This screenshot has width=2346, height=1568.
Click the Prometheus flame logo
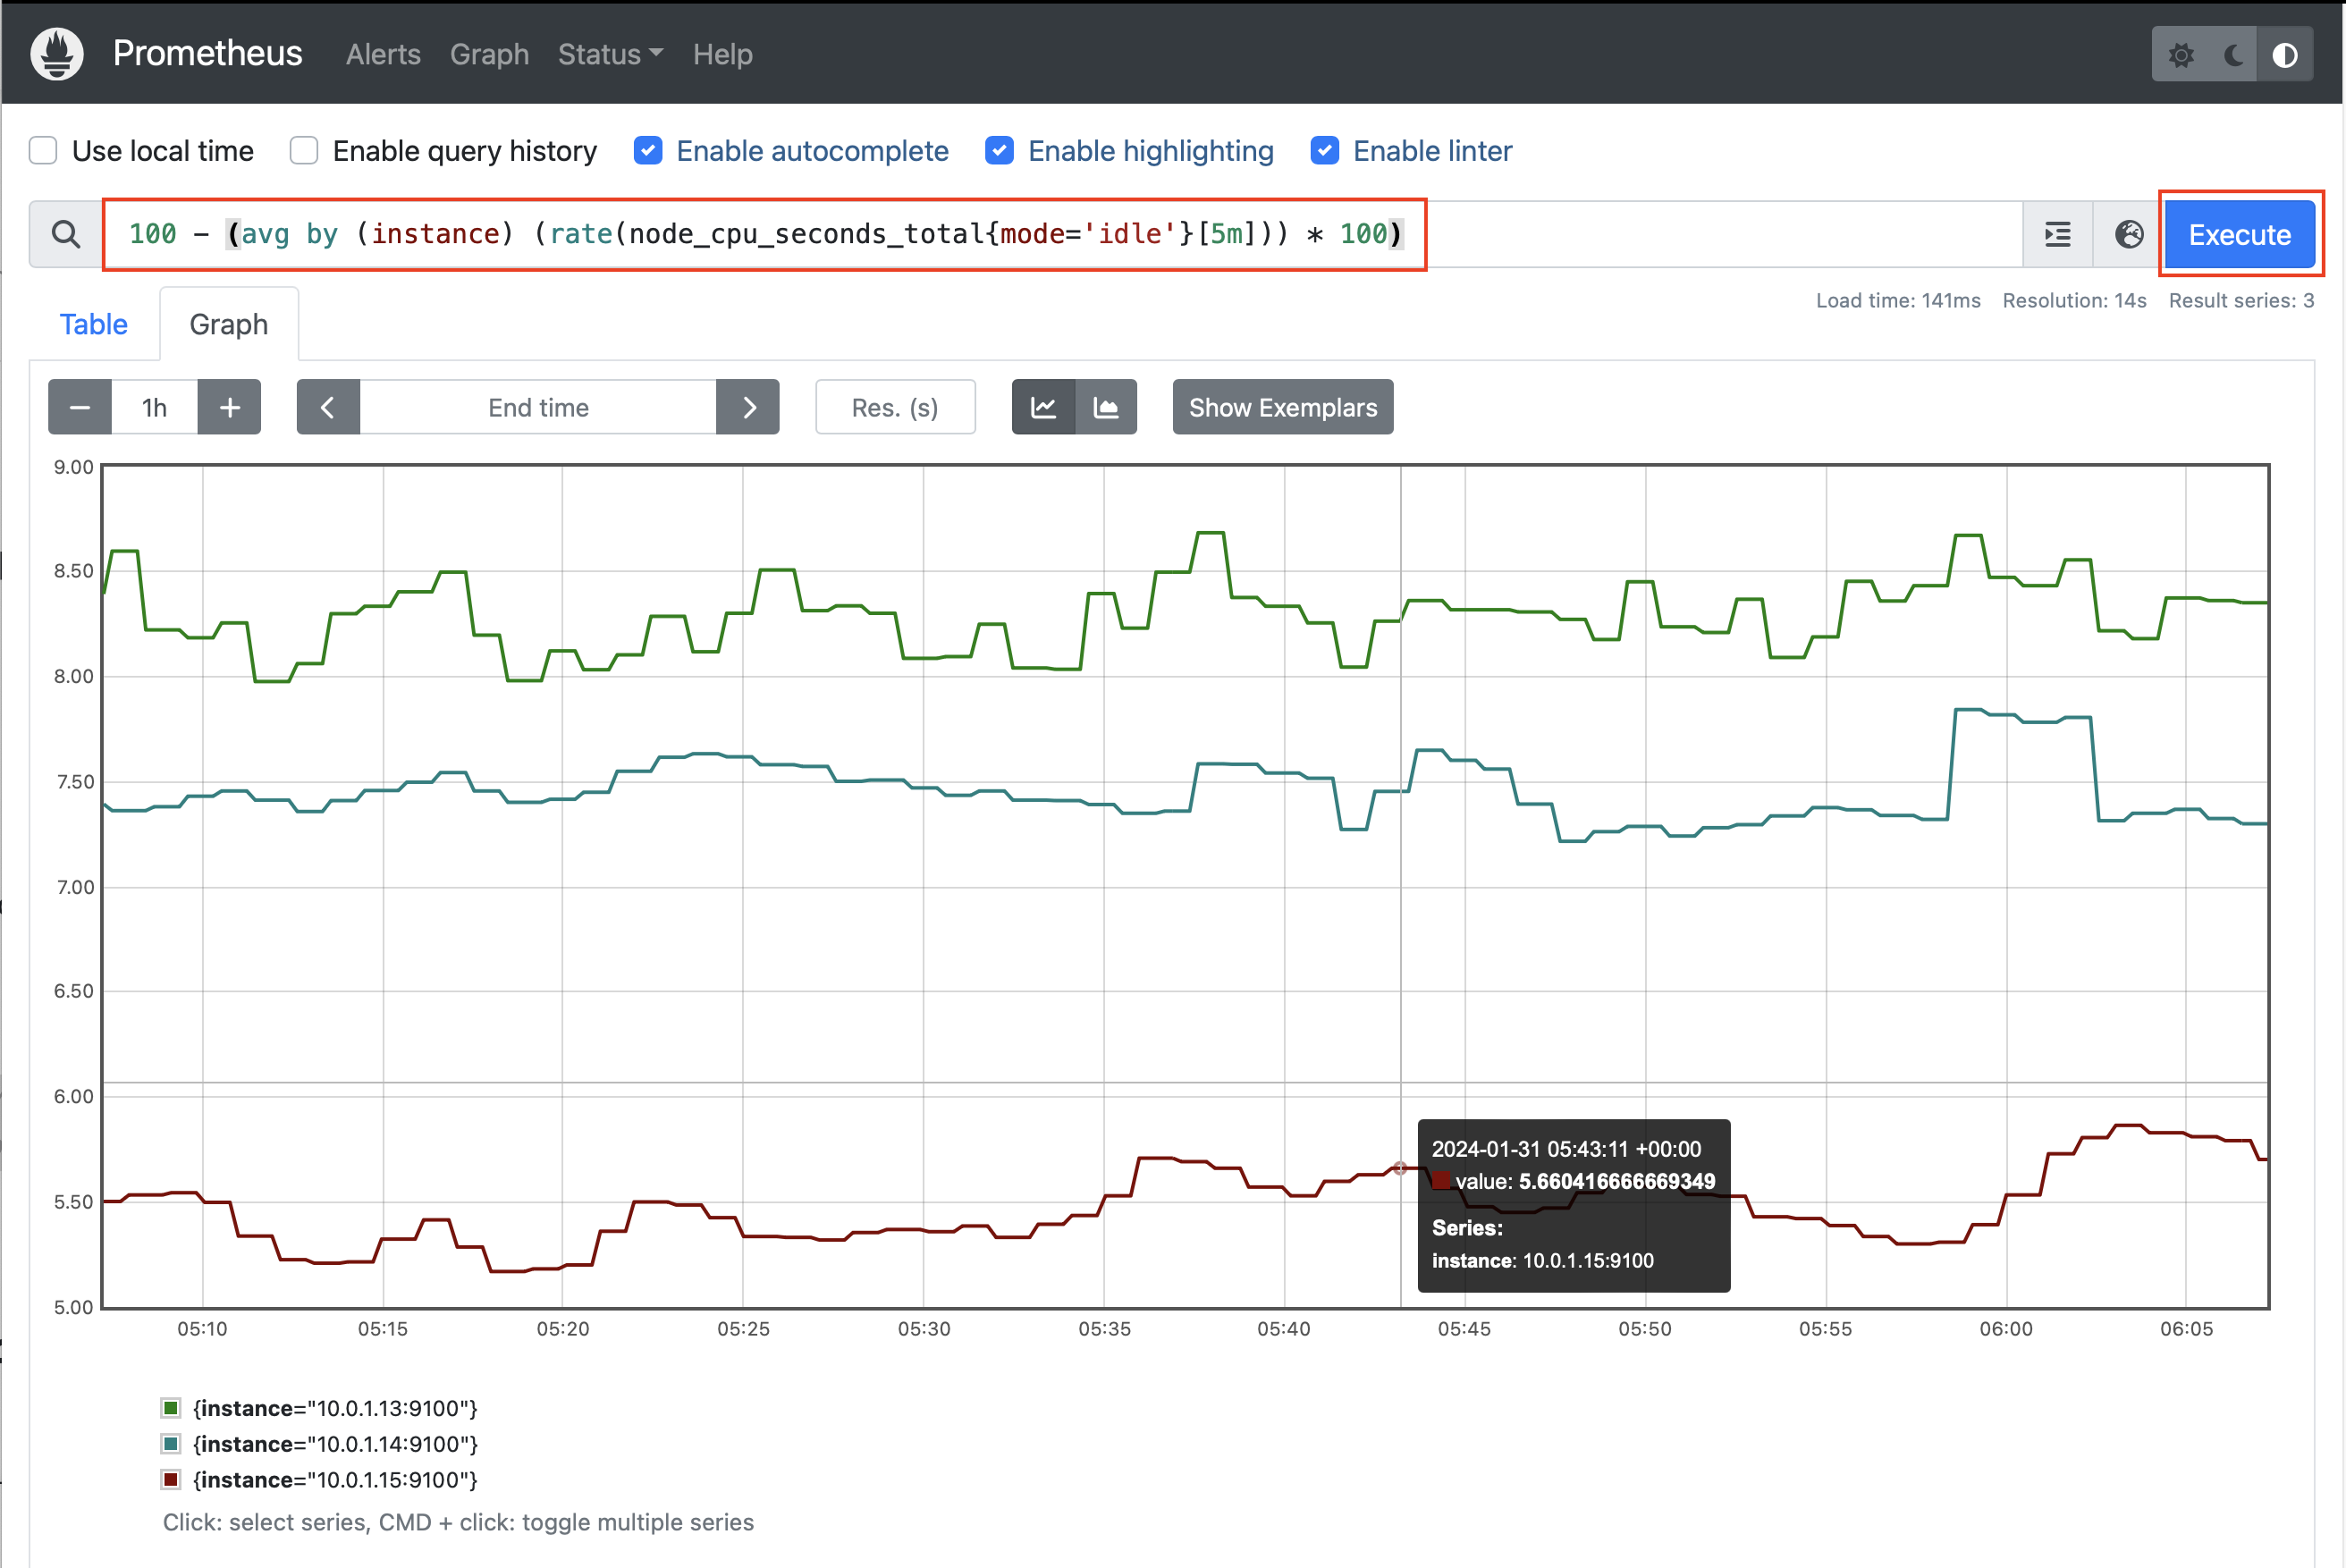(x=57, y=53)
